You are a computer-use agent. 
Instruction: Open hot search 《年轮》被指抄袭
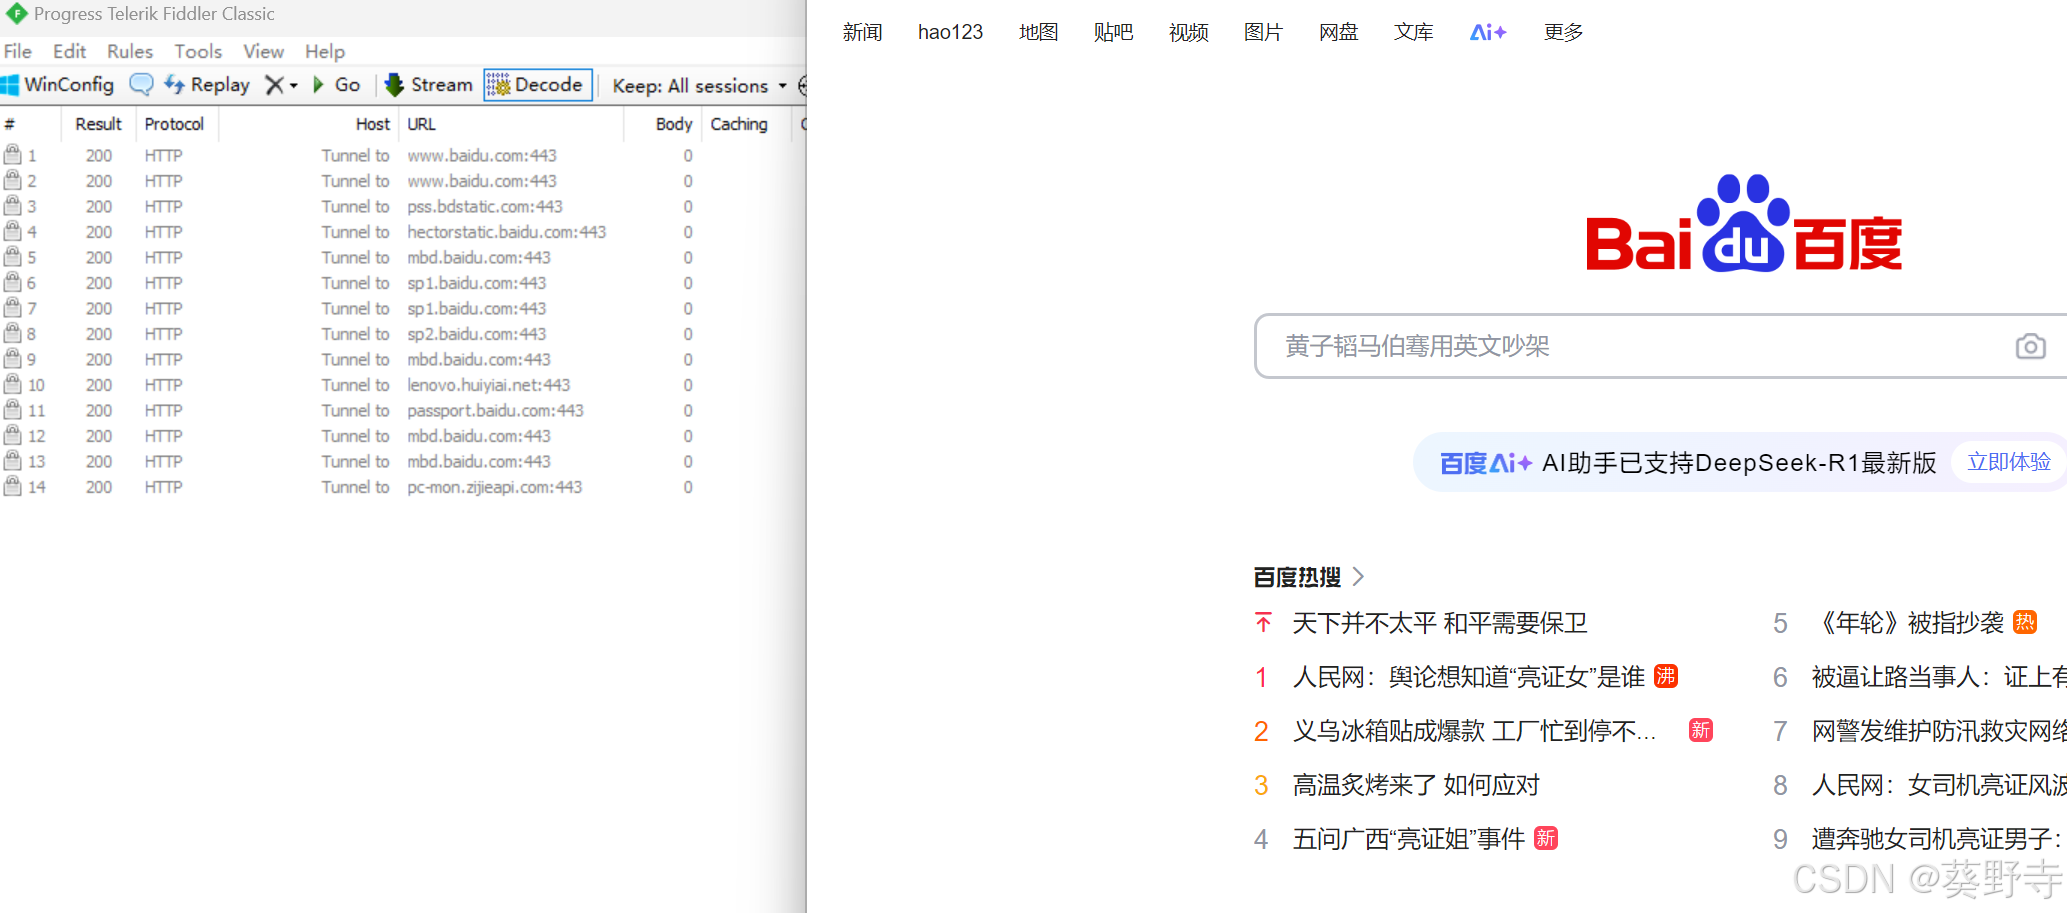(x=1908, y=623)
